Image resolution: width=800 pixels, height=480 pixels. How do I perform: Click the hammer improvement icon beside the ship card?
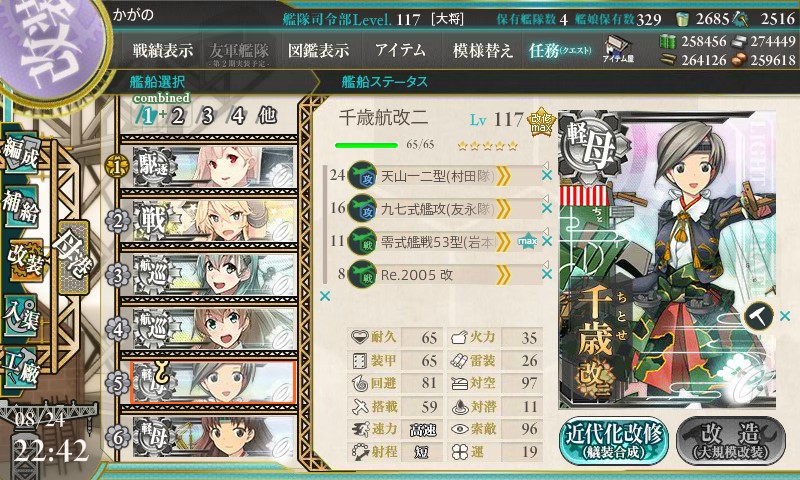[x=758, y=316]
